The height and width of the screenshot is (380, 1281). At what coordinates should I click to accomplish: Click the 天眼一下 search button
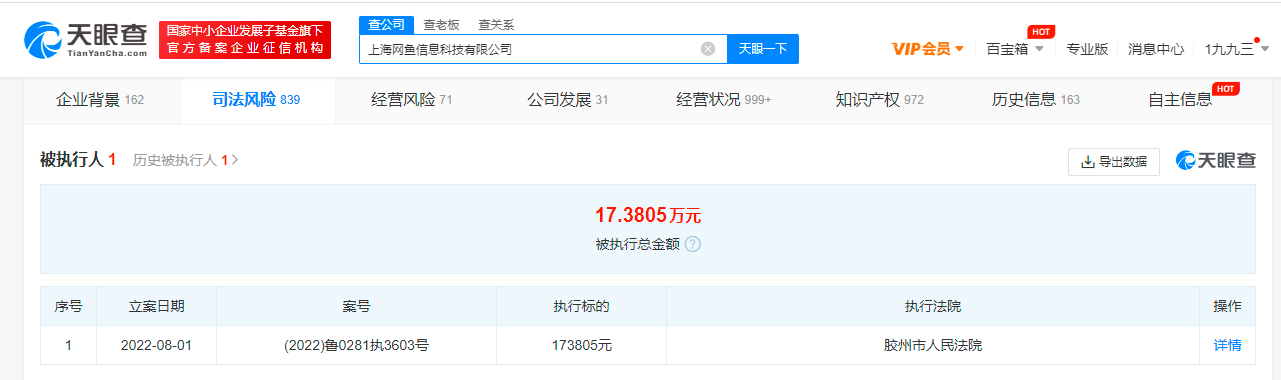(x=763, y=48)
